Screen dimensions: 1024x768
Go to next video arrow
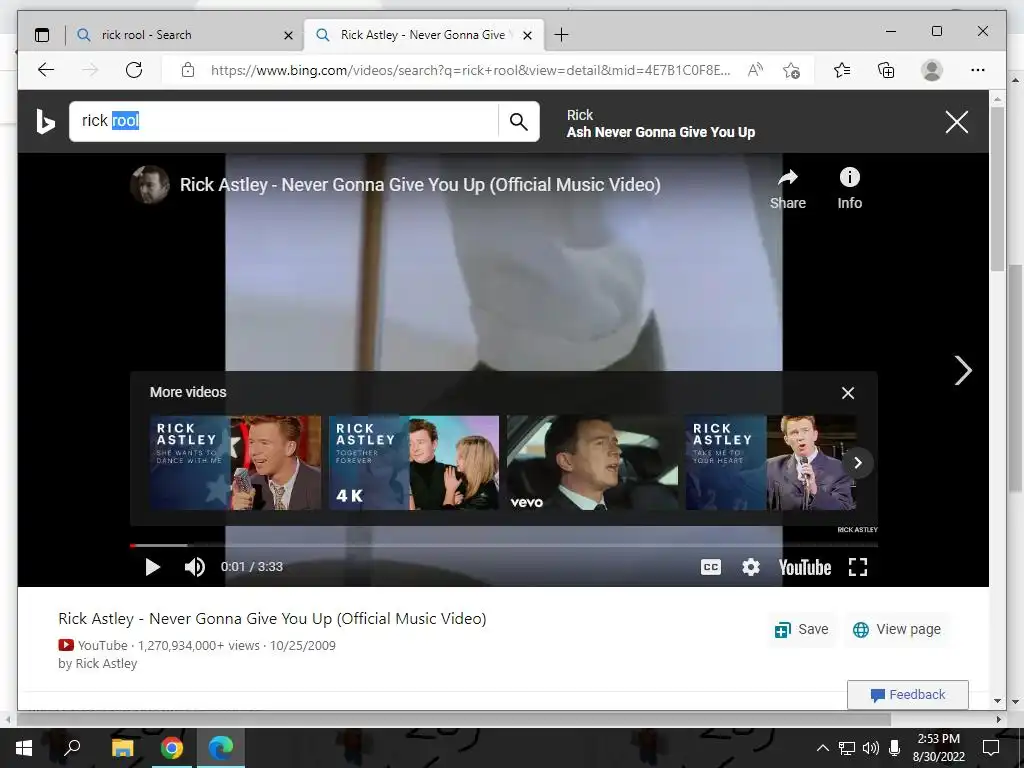963,370
